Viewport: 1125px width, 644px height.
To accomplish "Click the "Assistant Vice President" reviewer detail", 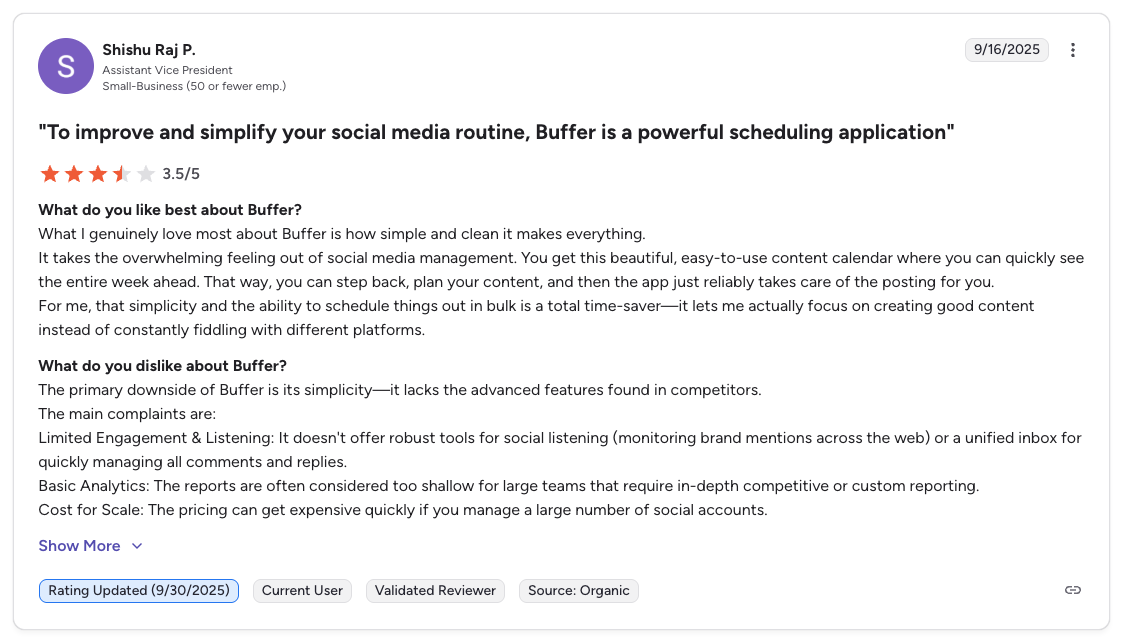I will click(167, 70).
